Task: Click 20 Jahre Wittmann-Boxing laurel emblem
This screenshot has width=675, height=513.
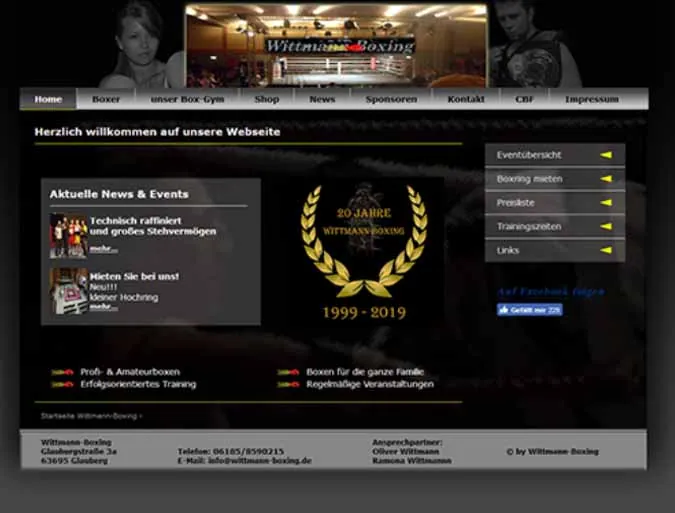Action: click(364, 241)
